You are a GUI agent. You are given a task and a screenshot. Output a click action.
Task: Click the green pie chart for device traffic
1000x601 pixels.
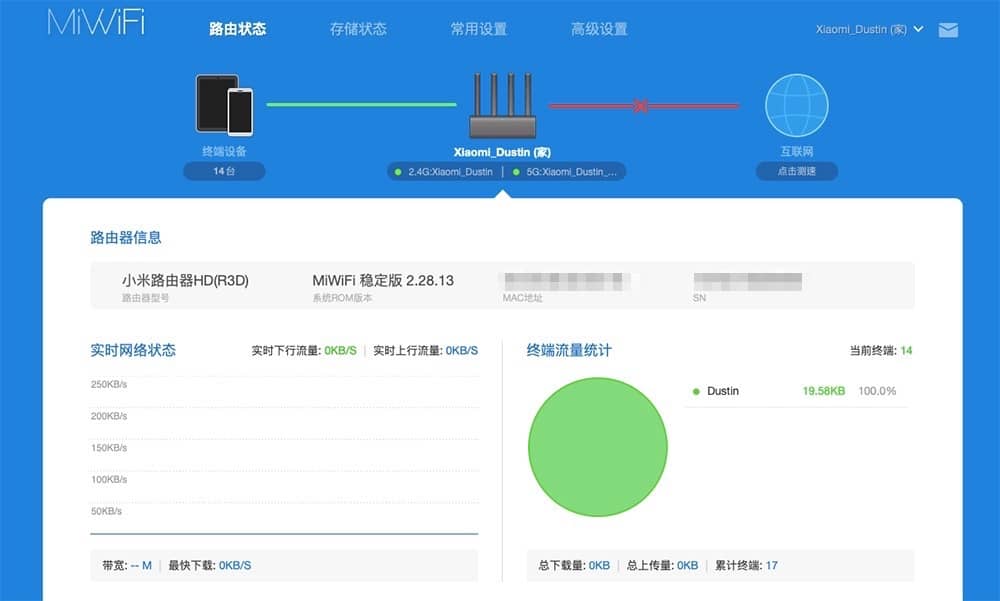[x=598, y=447]
